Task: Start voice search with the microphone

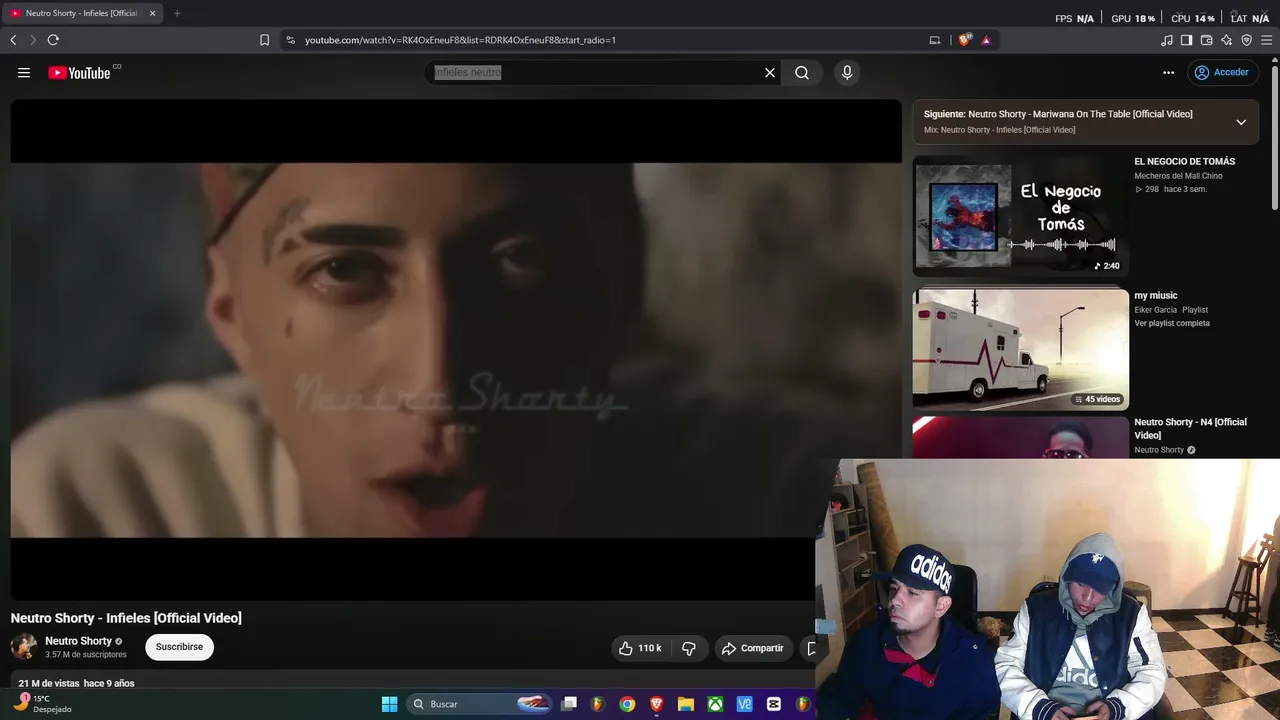Action: tap(847, 72)
